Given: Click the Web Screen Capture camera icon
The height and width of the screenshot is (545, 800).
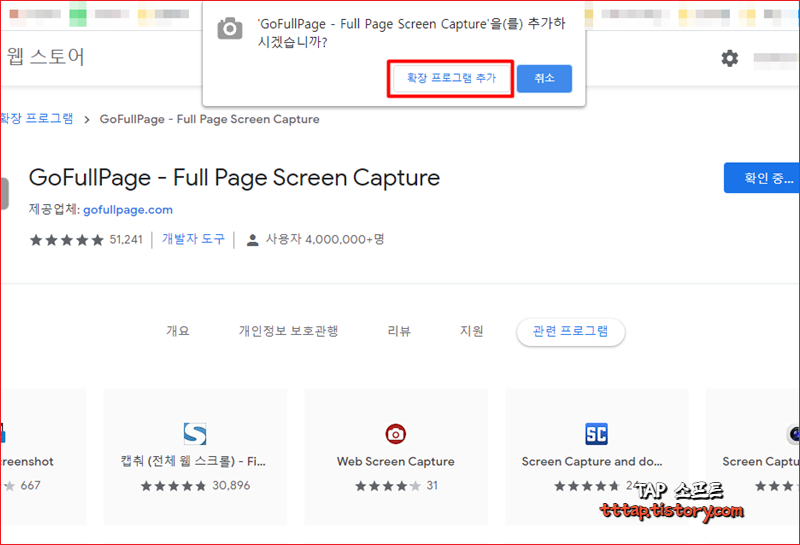Looking at the screenshot, I should tap(395, 434).
